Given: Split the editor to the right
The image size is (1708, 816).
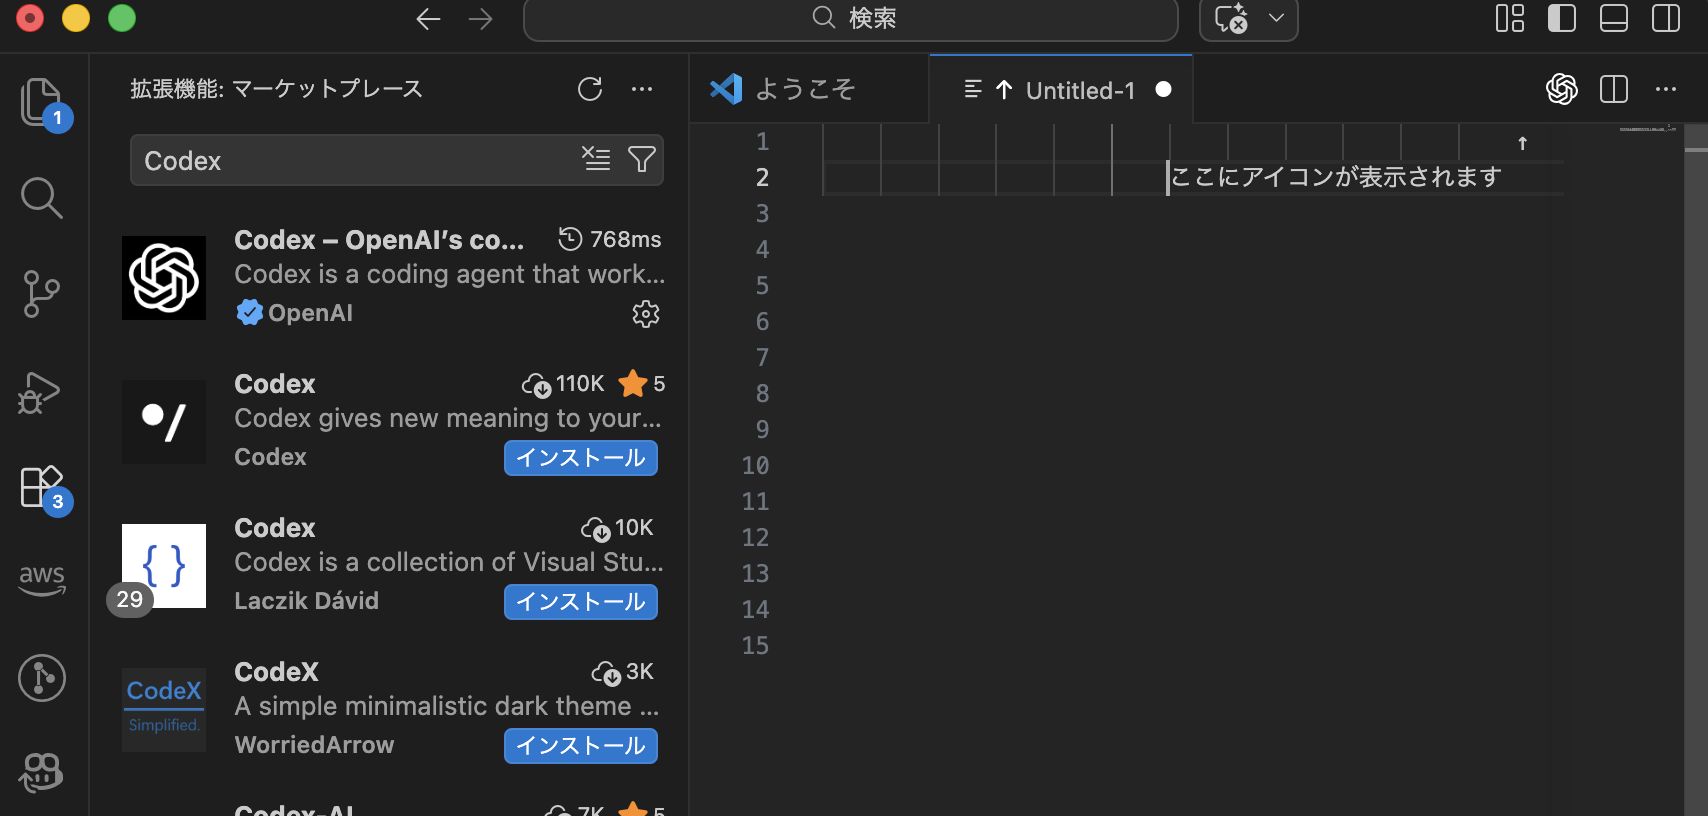Looking at the screenshot, I should click(x=1614, y=89).
